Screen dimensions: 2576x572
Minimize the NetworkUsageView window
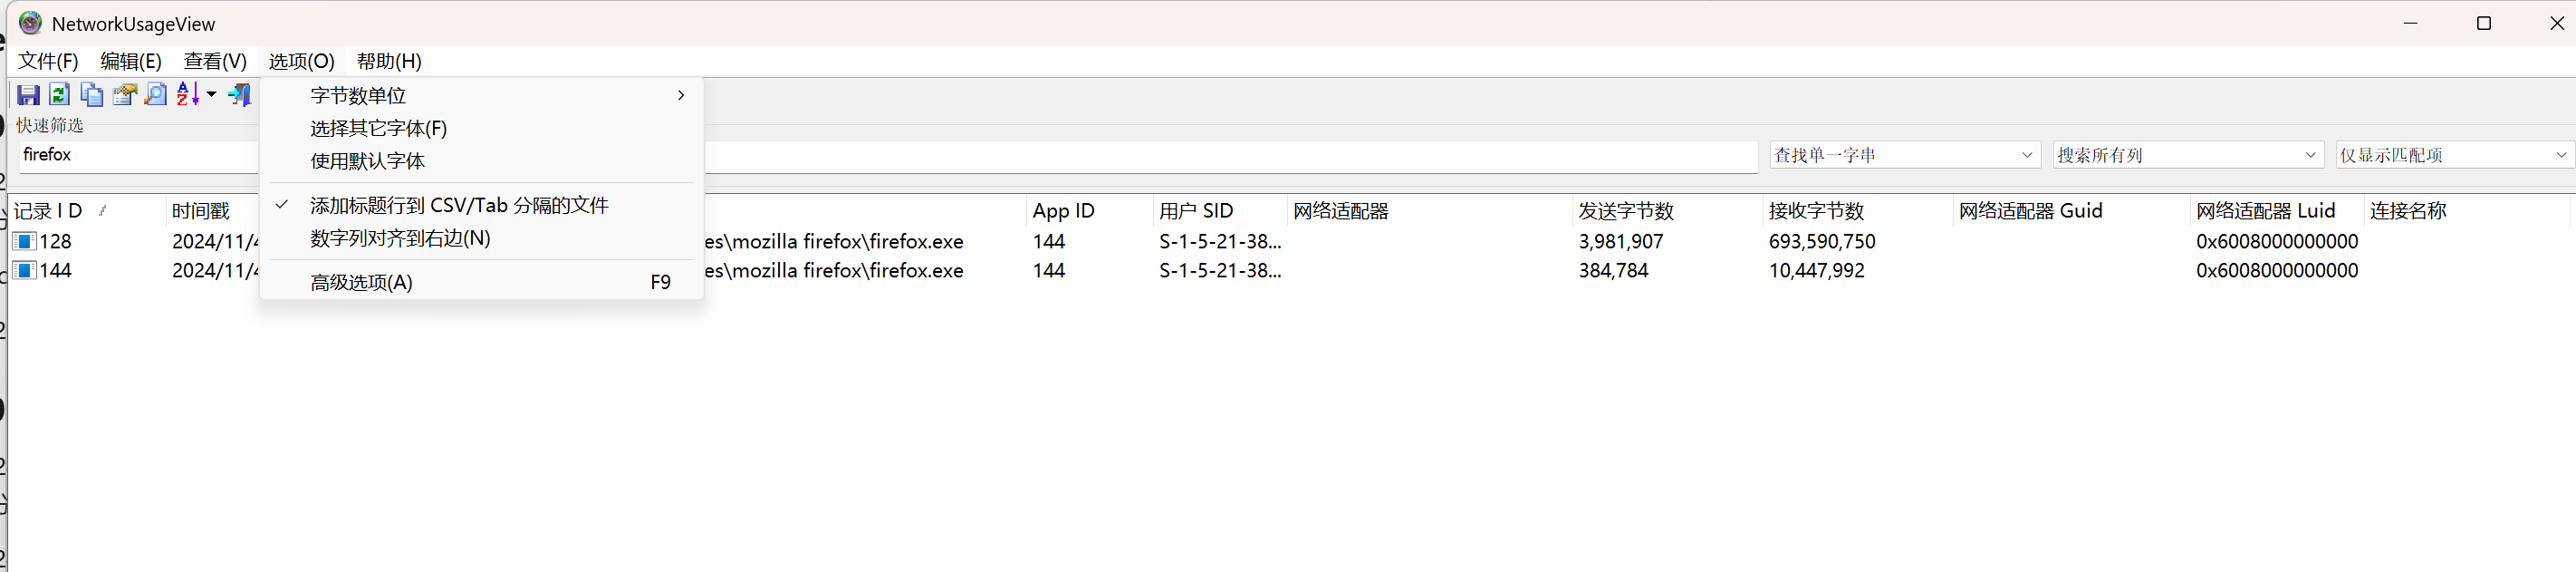(x=2410, y=23)
